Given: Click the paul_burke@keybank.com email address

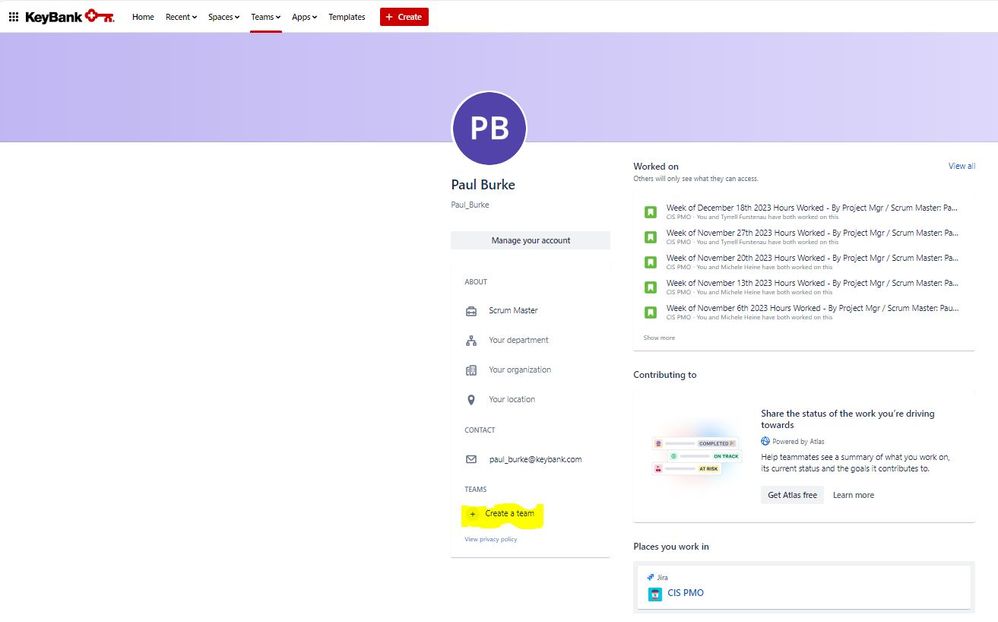Looking at the screenshot, I should [535, 459].
